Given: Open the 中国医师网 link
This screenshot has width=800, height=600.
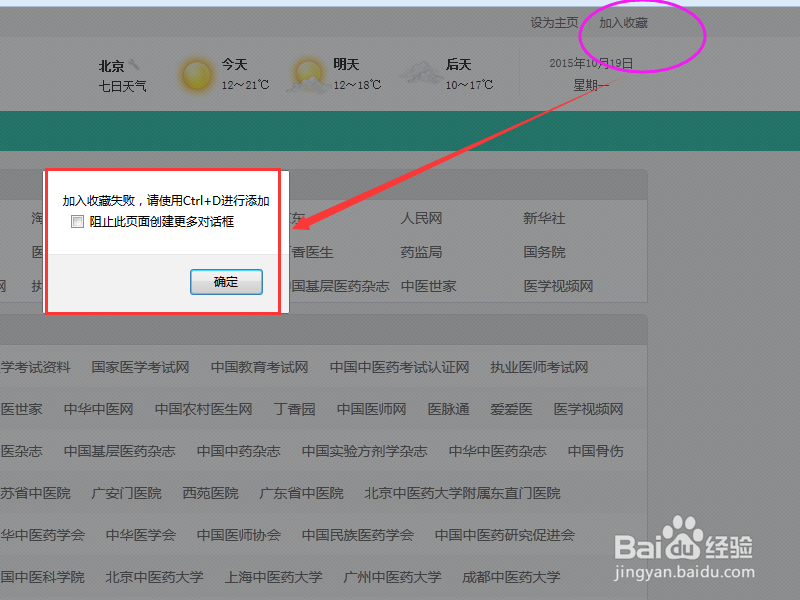Looking at the screenshot, I should [371, 409].
